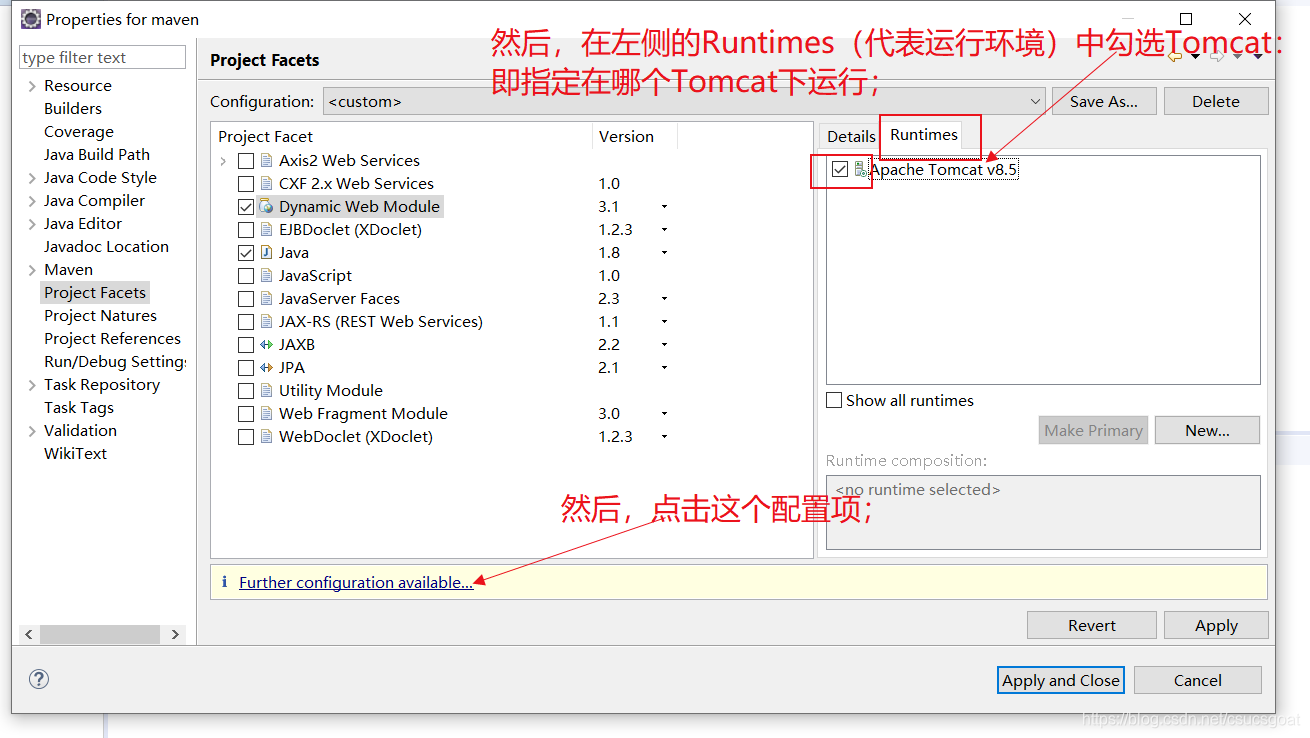The image size is (1310, 738).
Task: Expand the Validation category
Action: point(32,431)
